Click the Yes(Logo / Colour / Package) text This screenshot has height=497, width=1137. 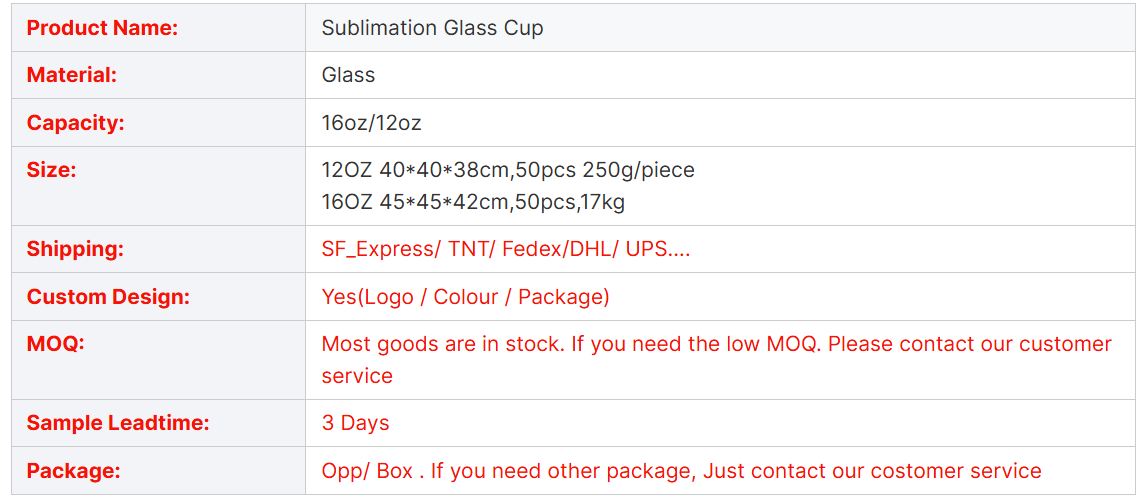tap(466, 297)
